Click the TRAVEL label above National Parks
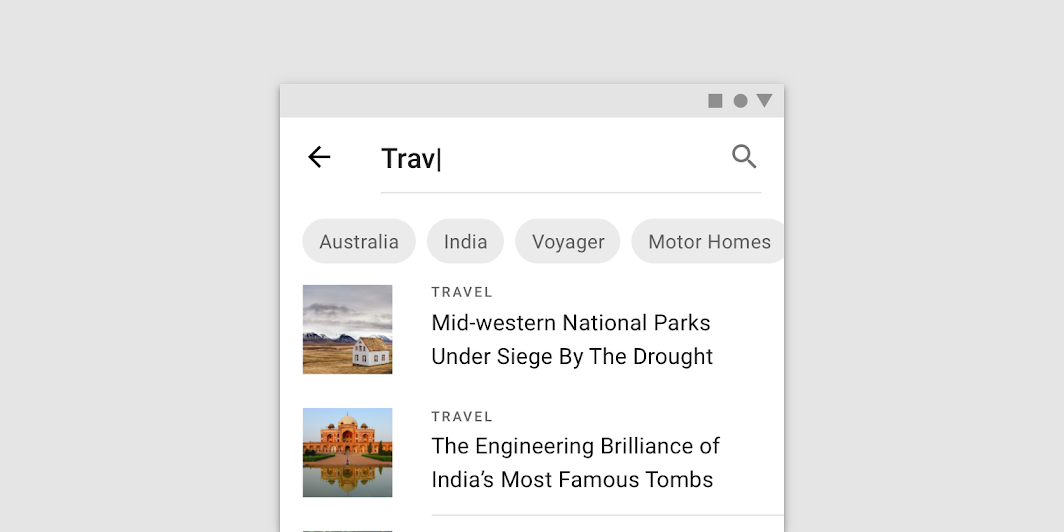1064x532 pixels. [x=462, y=292]
